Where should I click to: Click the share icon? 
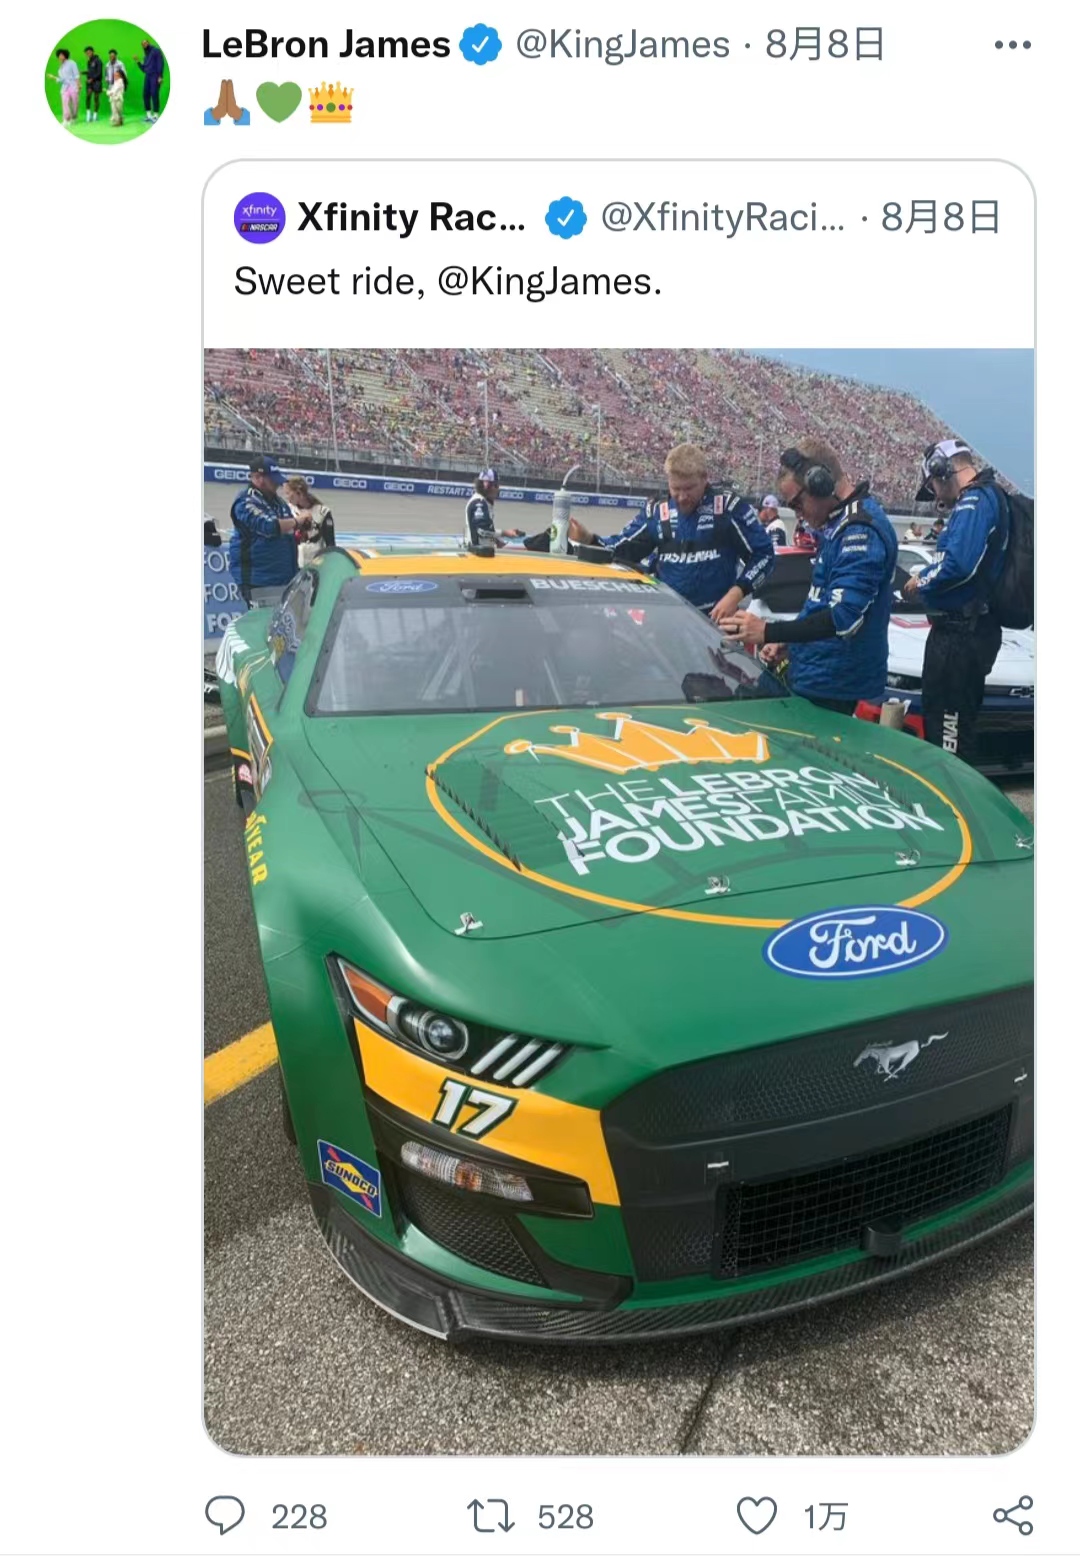1012,1515
